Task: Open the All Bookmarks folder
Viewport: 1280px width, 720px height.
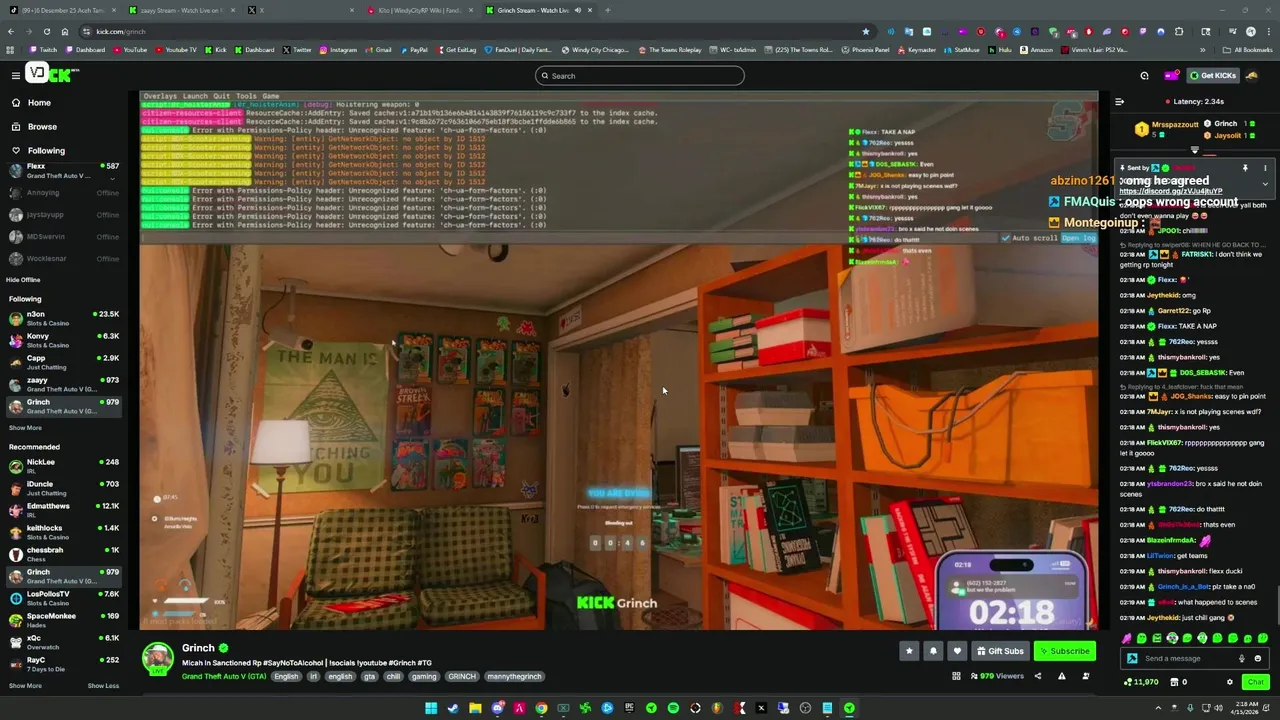Action: coord(1248,50)
